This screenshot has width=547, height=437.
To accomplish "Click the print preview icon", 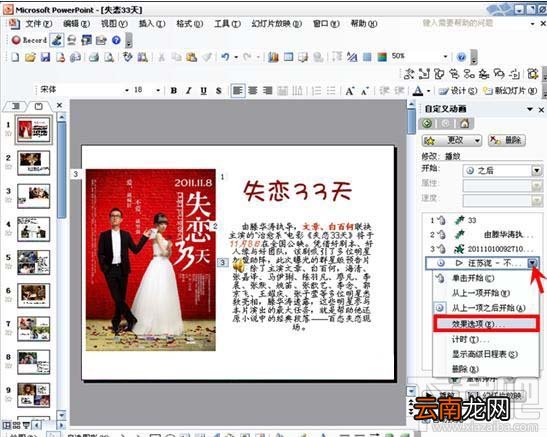I will point(108,57).
